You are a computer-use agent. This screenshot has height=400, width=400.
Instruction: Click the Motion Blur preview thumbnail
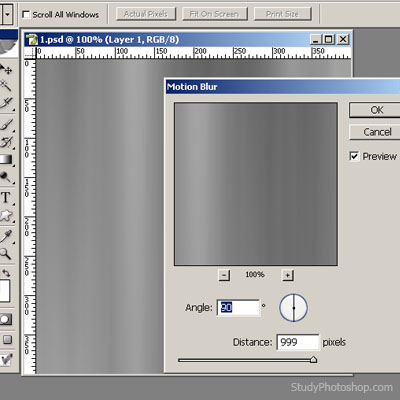pyautogui.click(x=256, y=184)
